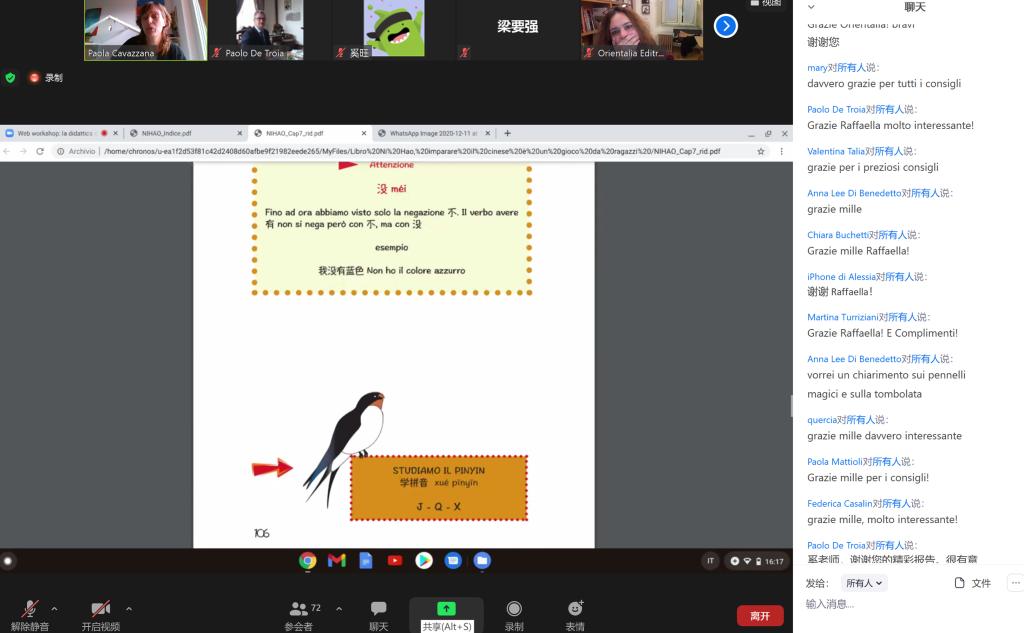Click File attachment button in chat

pyautogui.click(x=972, y=583)
